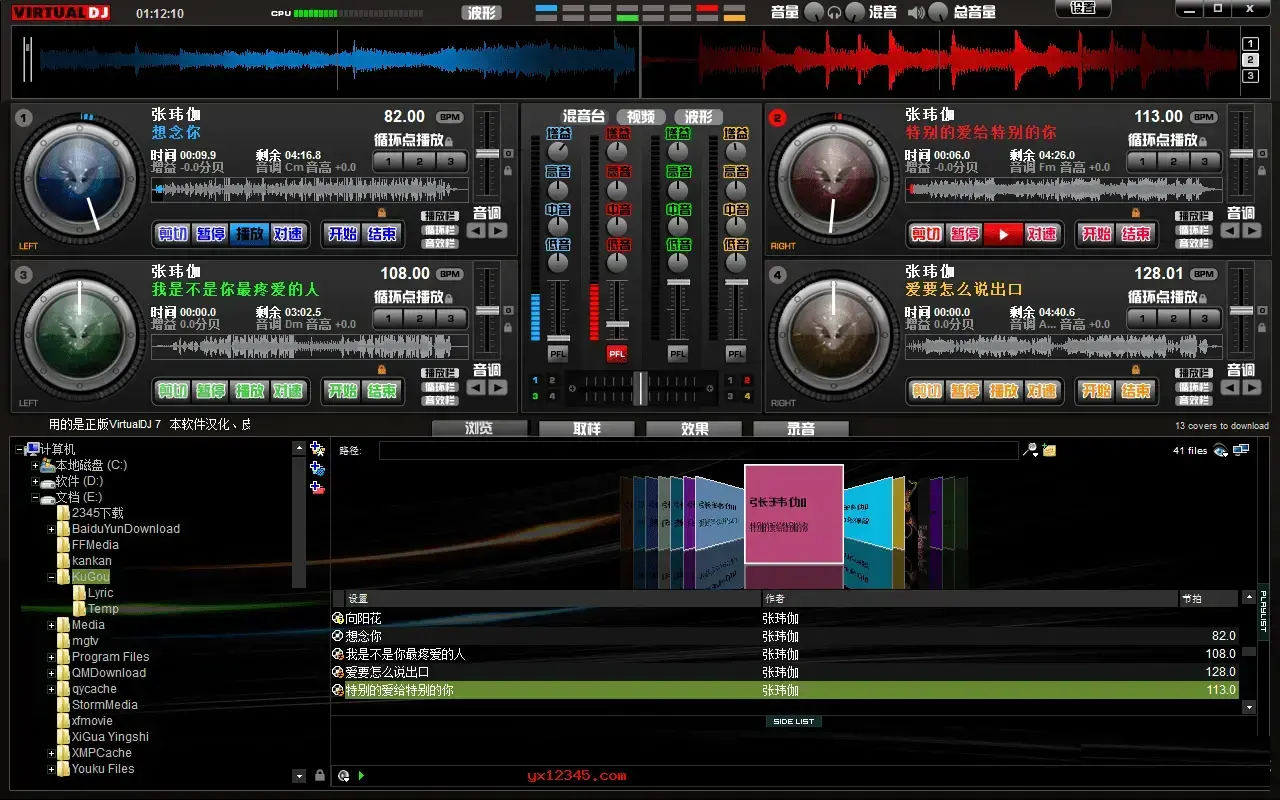Select 循环栏 panel on deck 1
The width and height of the screenshot is (1280, 800).
point(440,230)
